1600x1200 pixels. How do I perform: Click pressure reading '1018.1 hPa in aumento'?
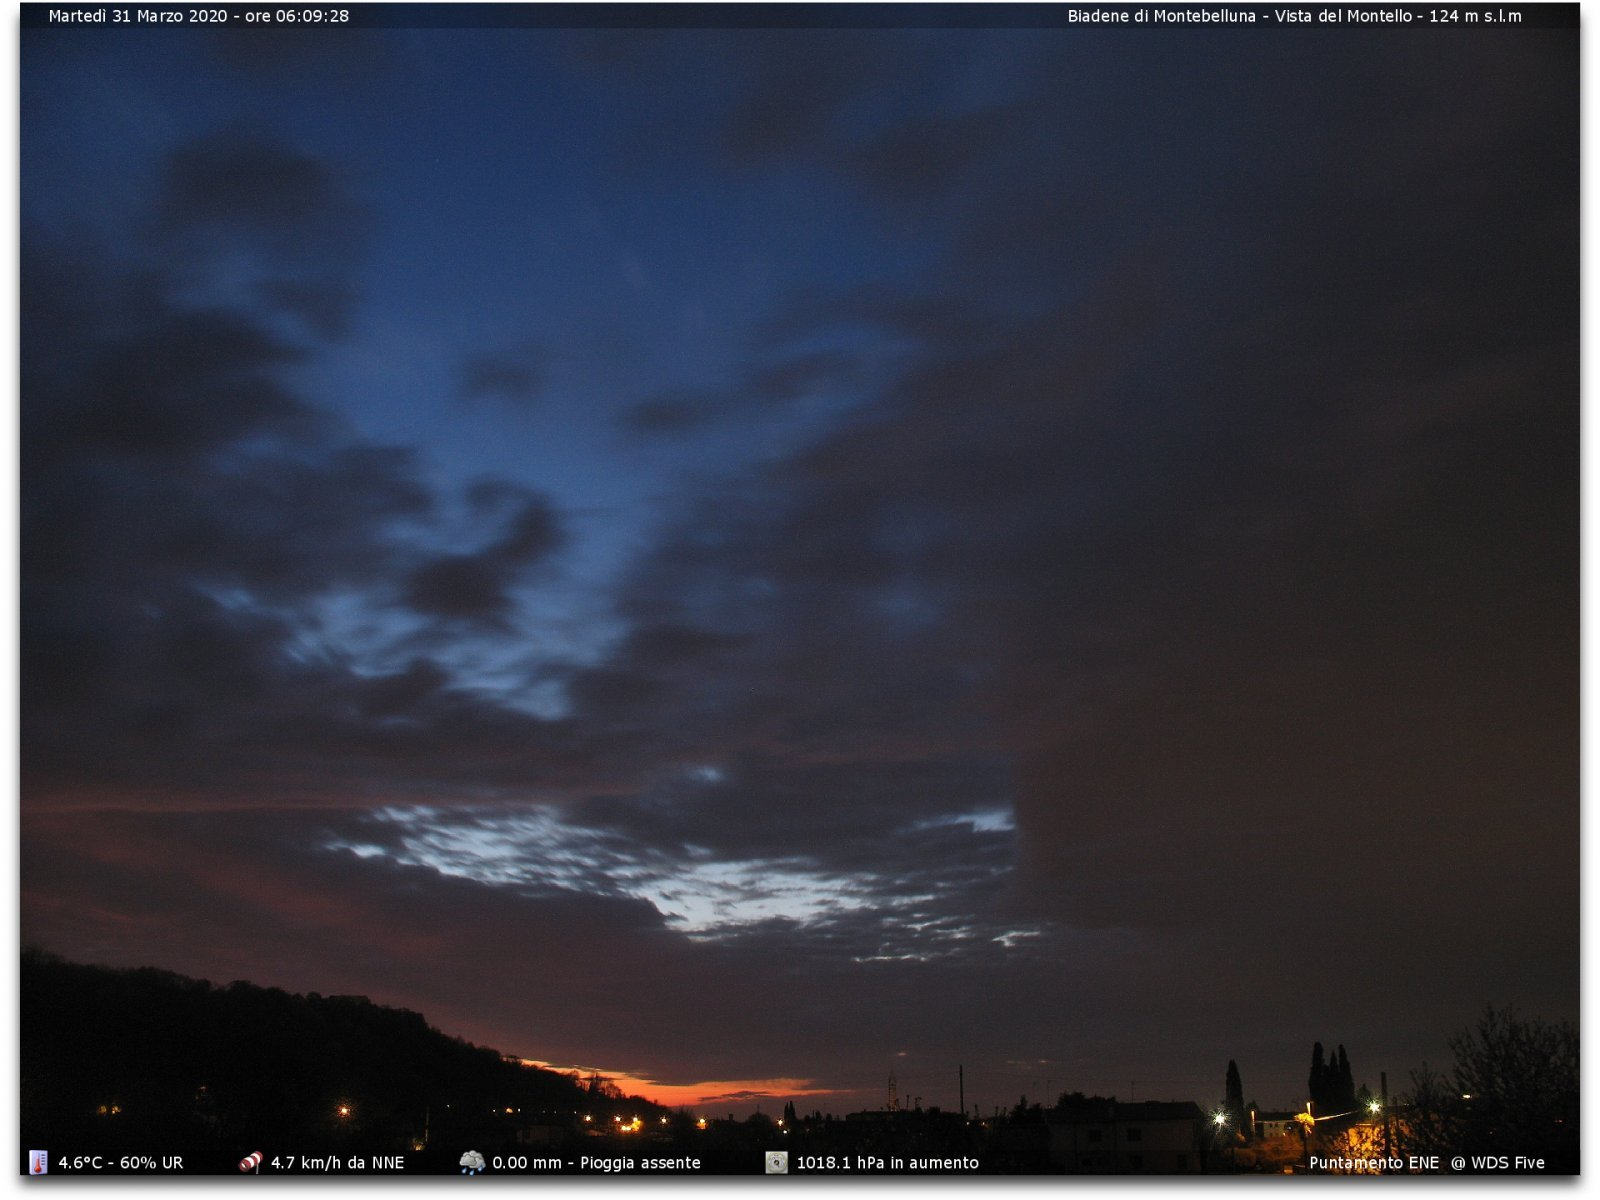pos(887,1163)
